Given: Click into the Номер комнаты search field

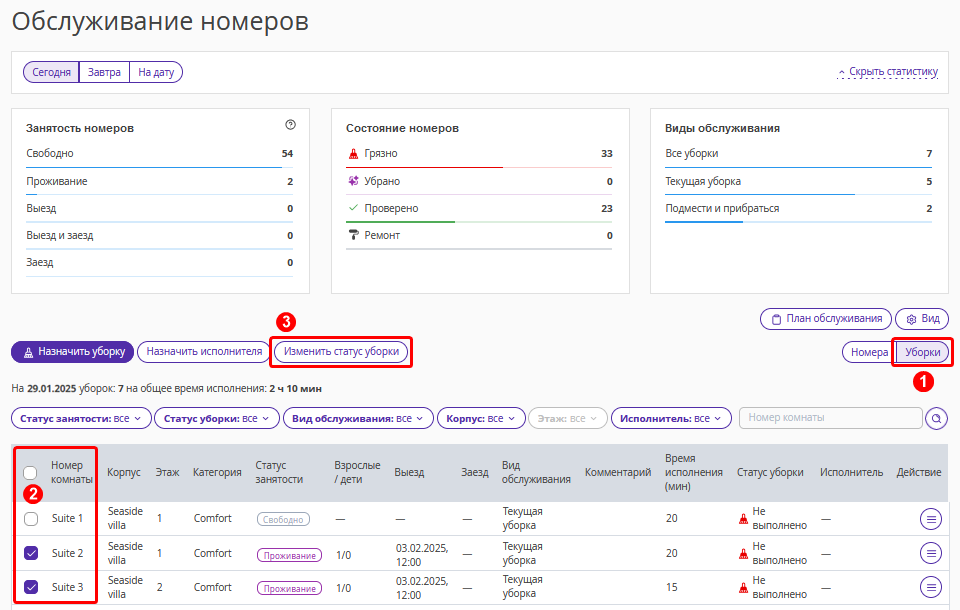Looking at the screenshot, I should coord(830,418).
